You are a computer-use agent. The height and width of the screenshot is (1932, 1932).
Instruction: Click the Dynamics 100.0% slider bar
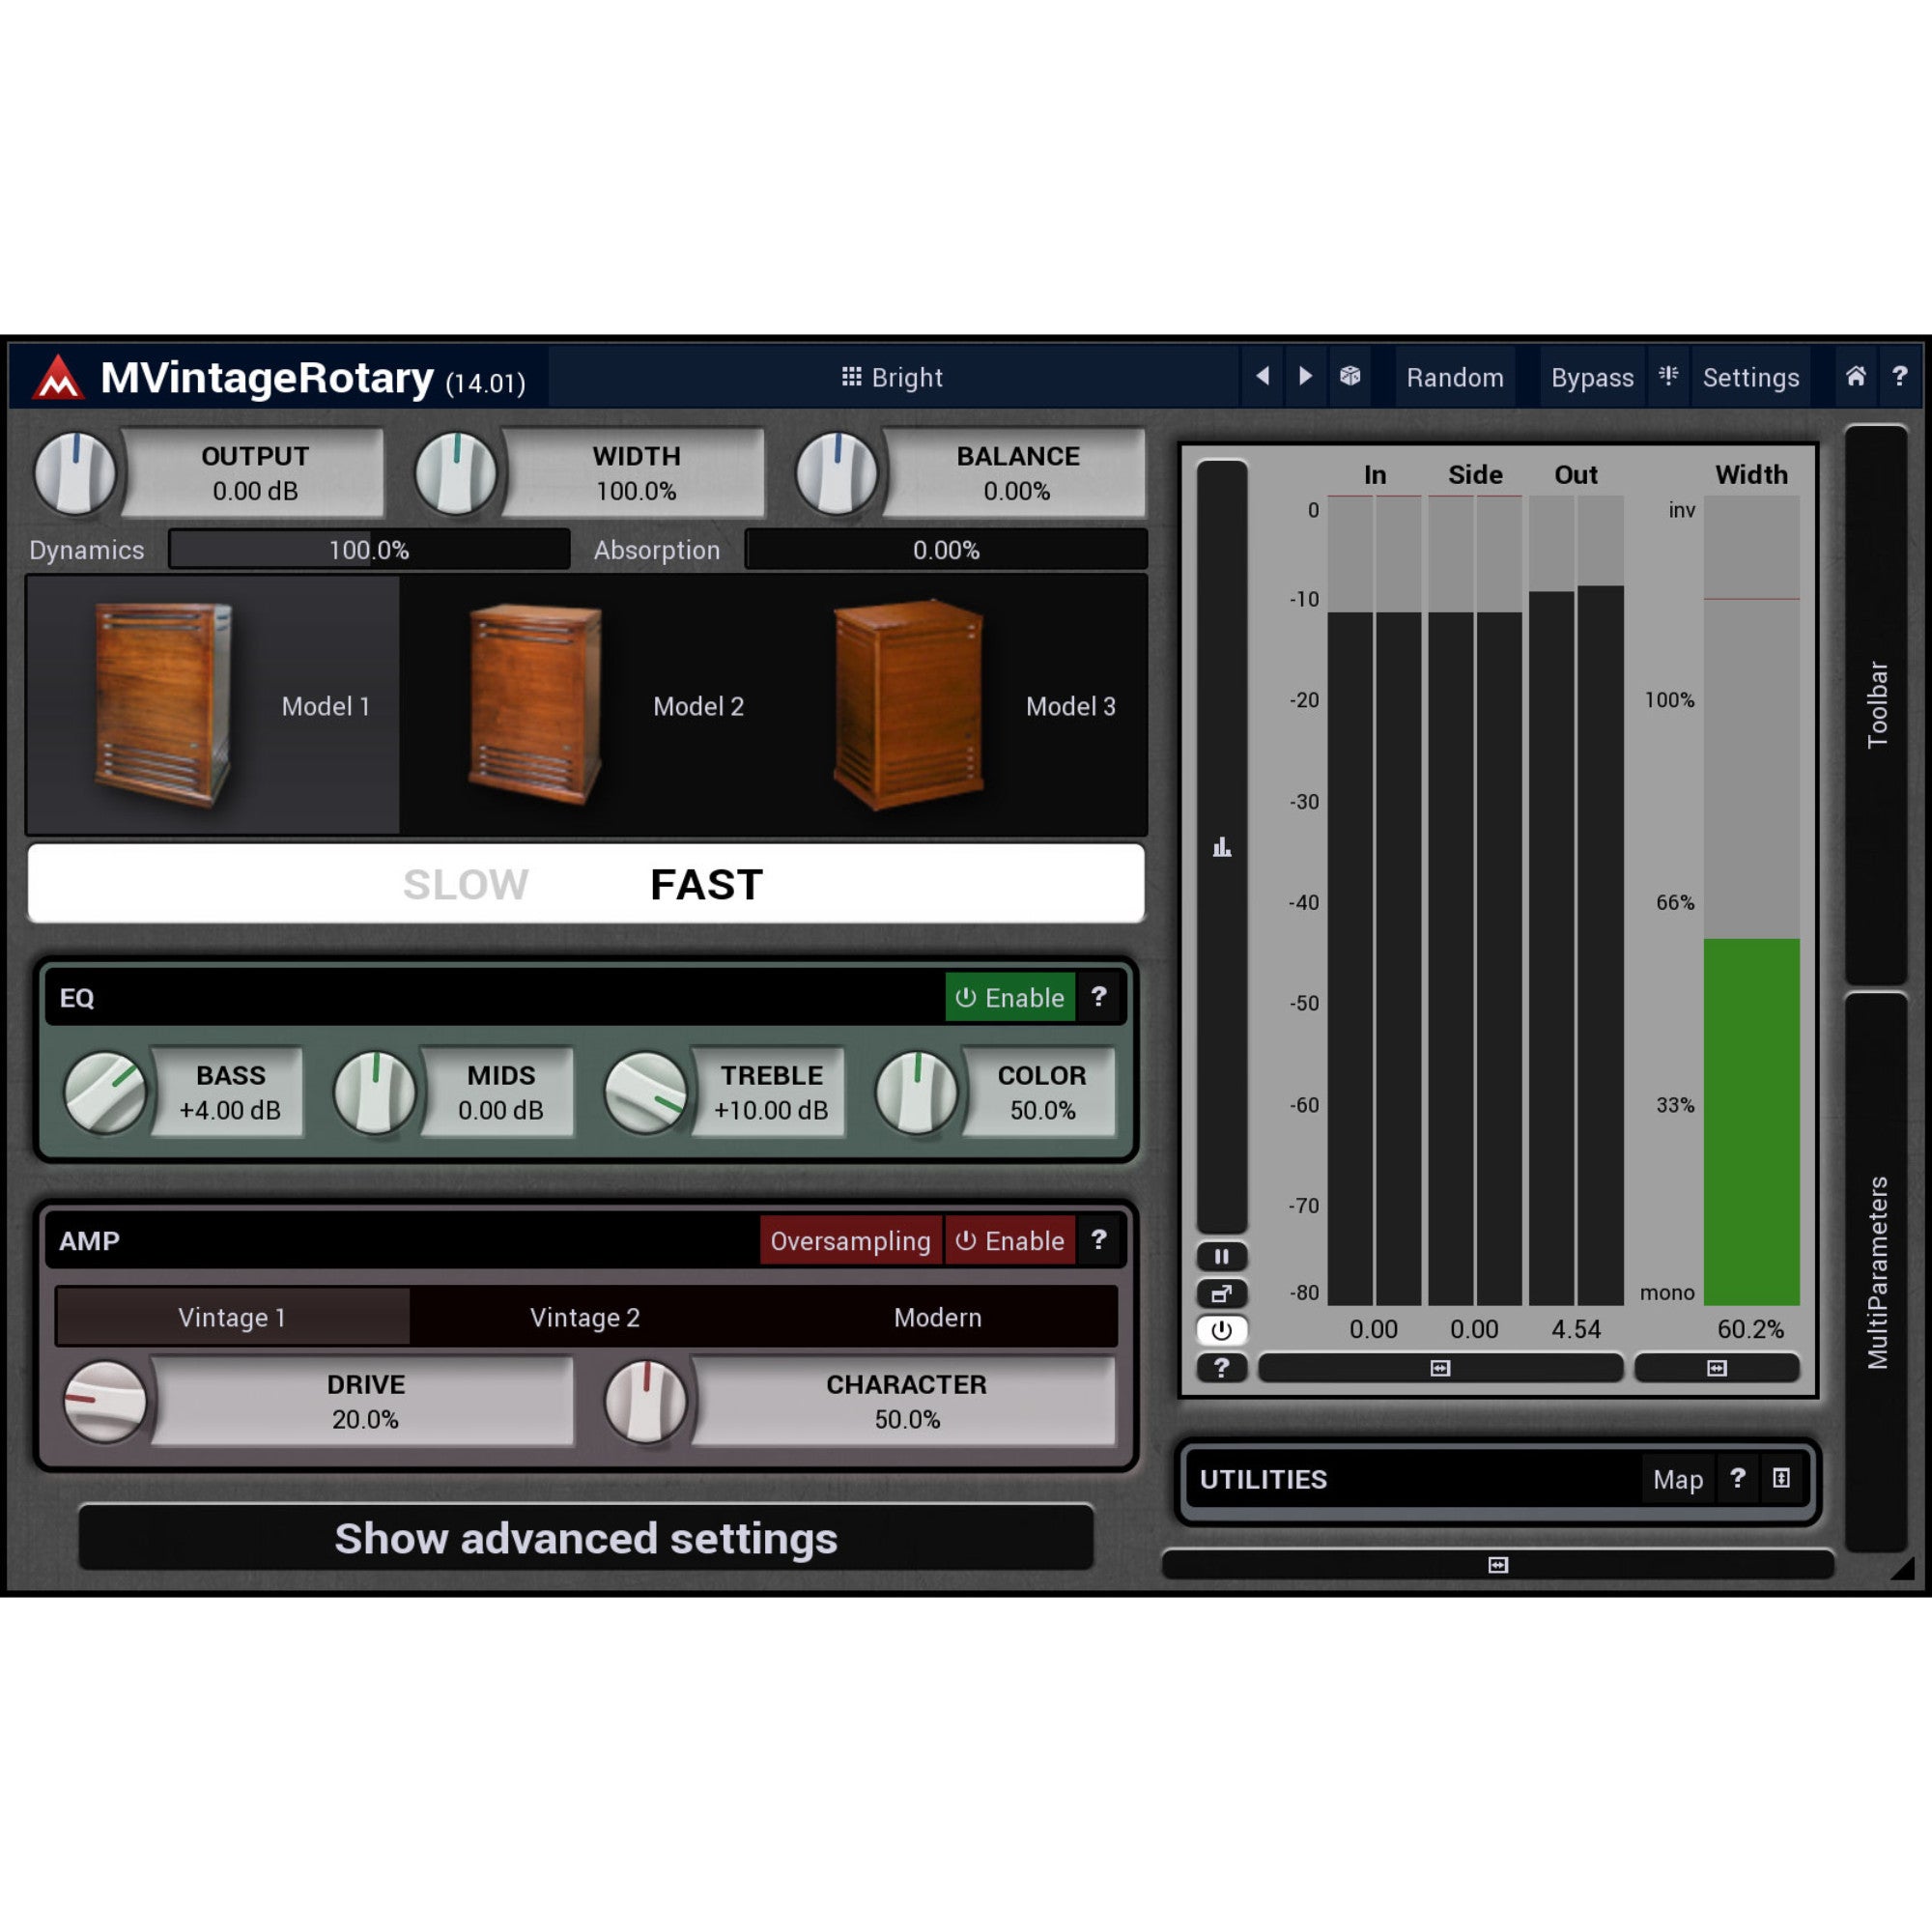tap(369, 550)
